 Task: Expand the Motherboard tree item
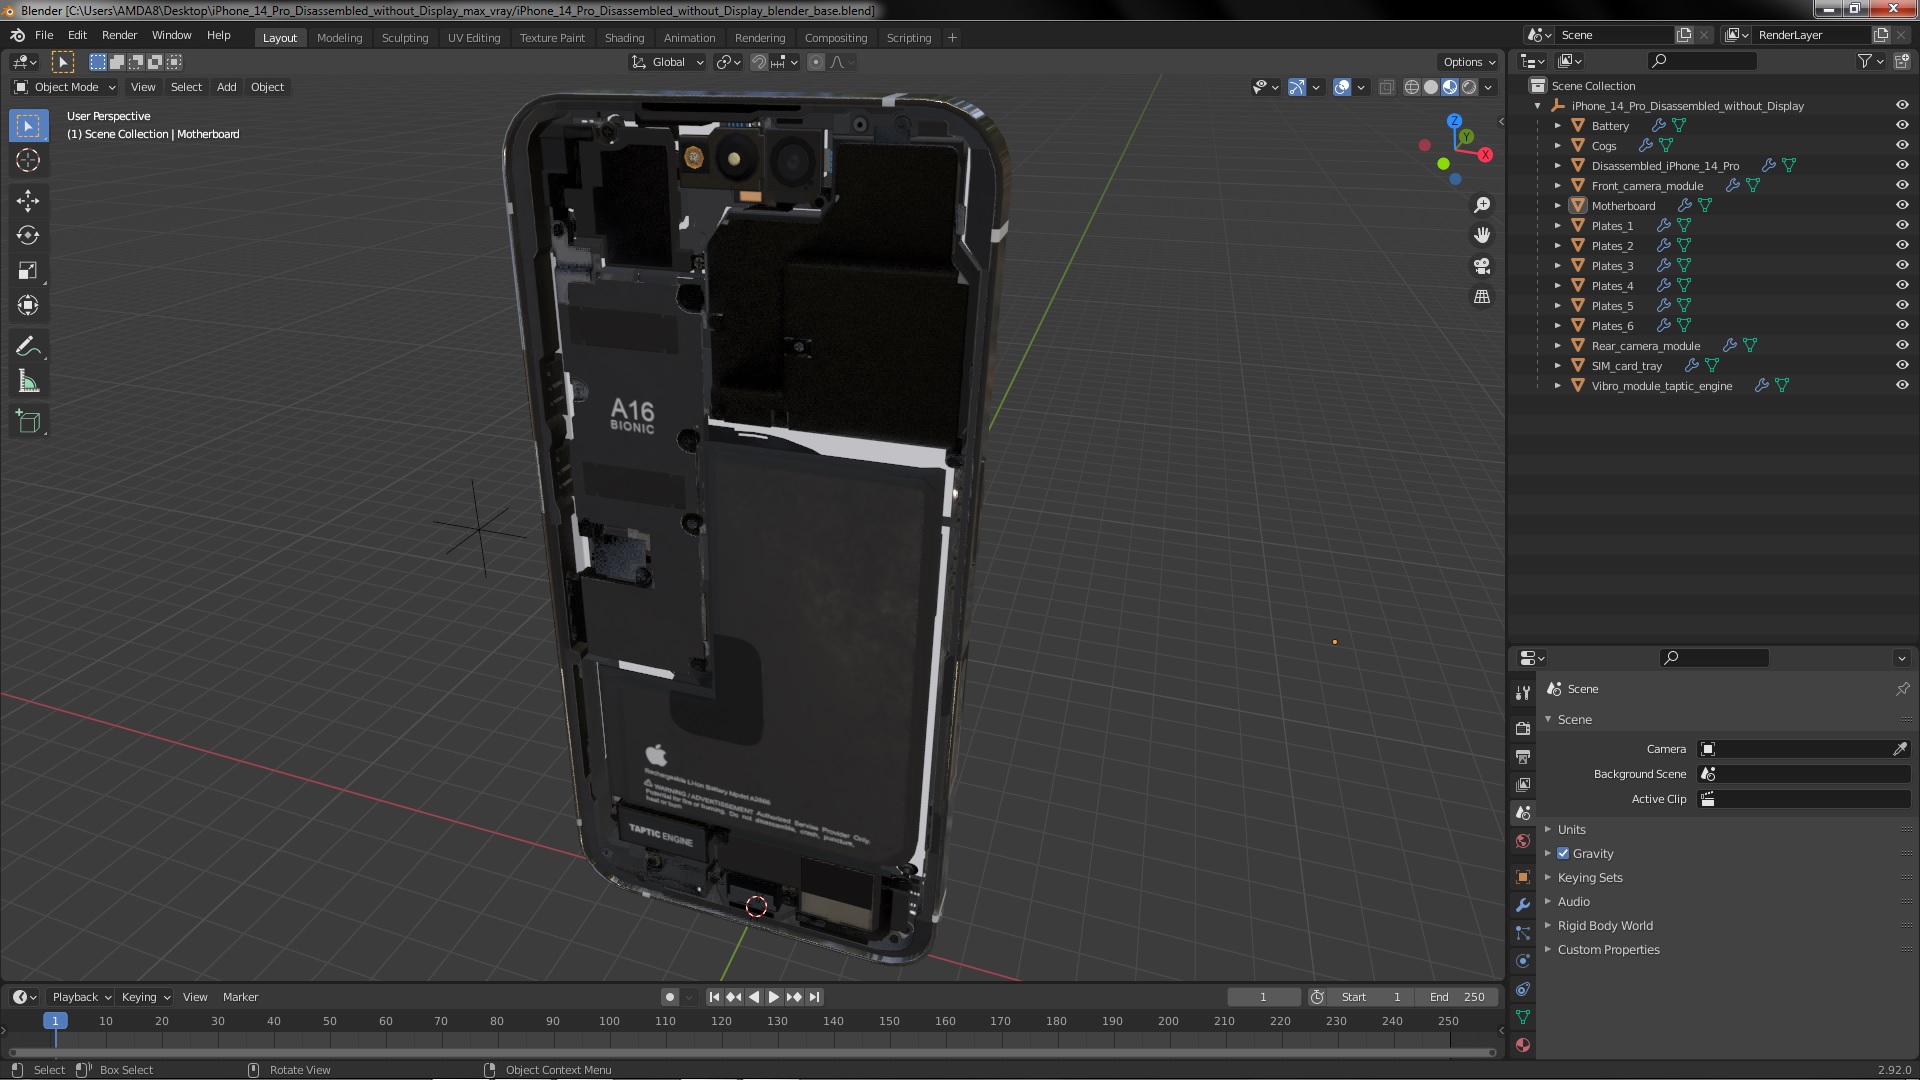click(1557, 206)
